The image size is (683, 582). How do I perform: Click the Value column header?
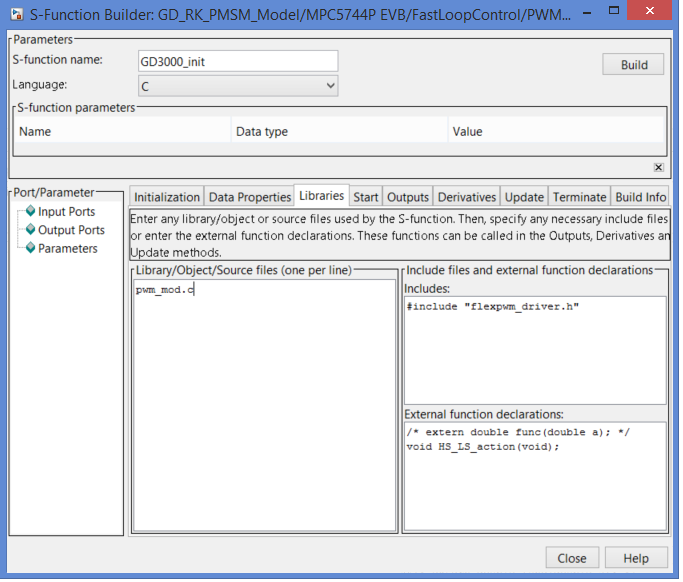pos(556,131)
